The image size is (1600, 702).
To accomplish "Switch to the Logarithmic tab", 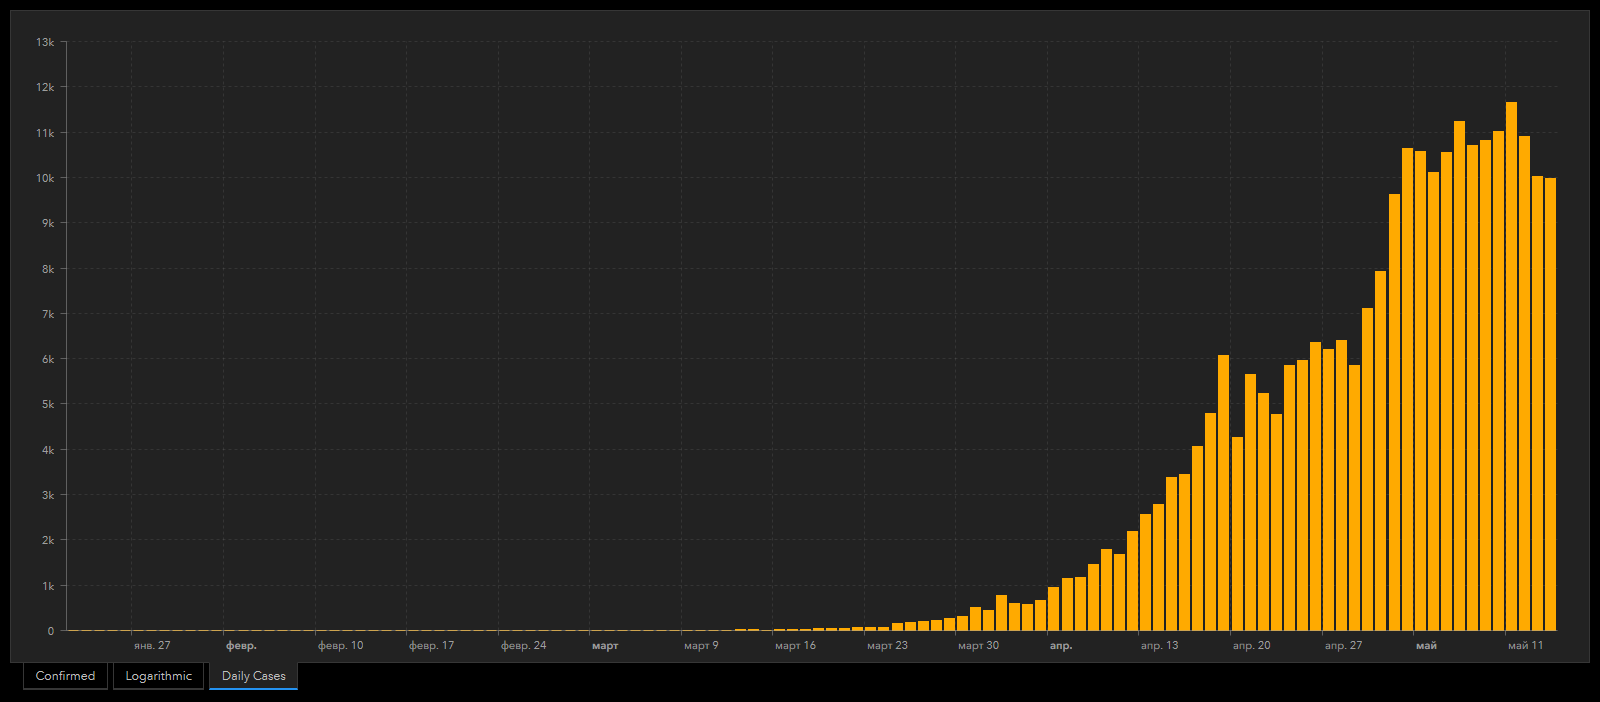I will point(158,676).
